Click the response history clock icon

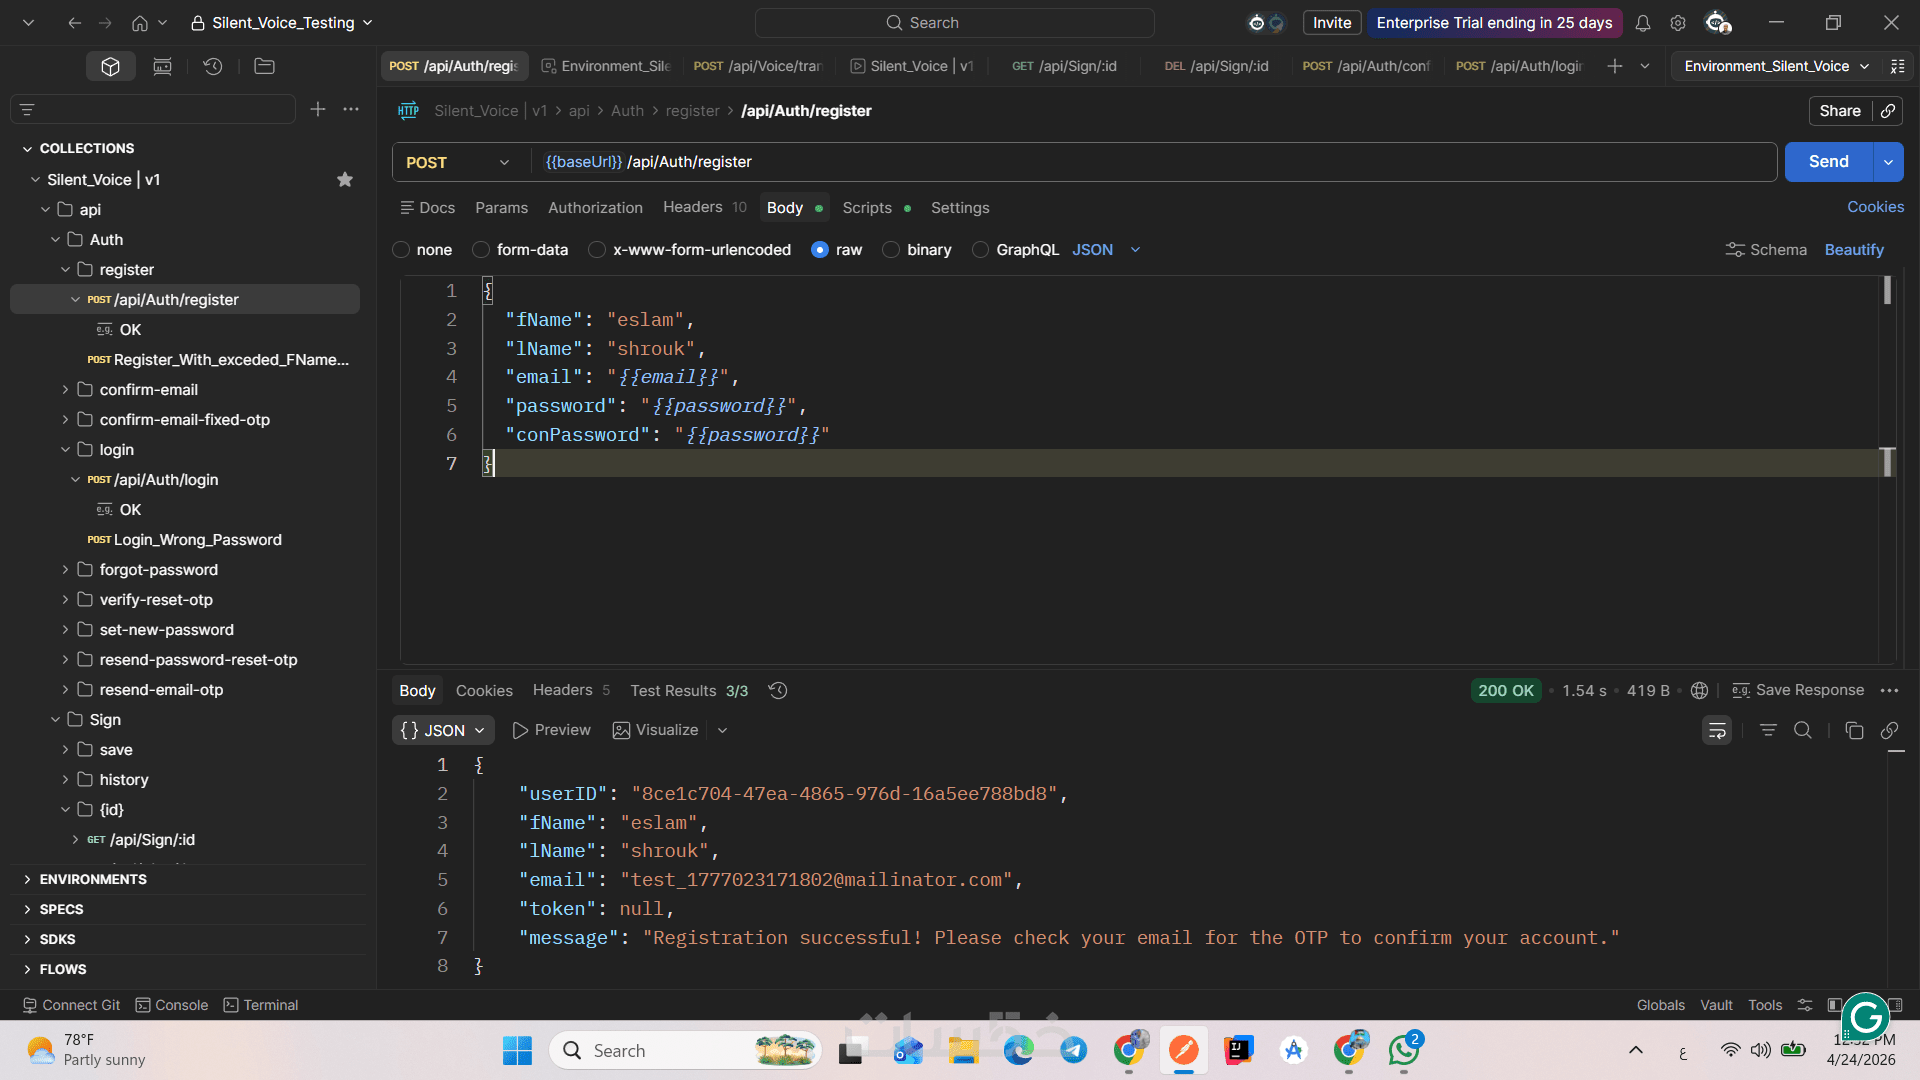click(x=778, y=691)
